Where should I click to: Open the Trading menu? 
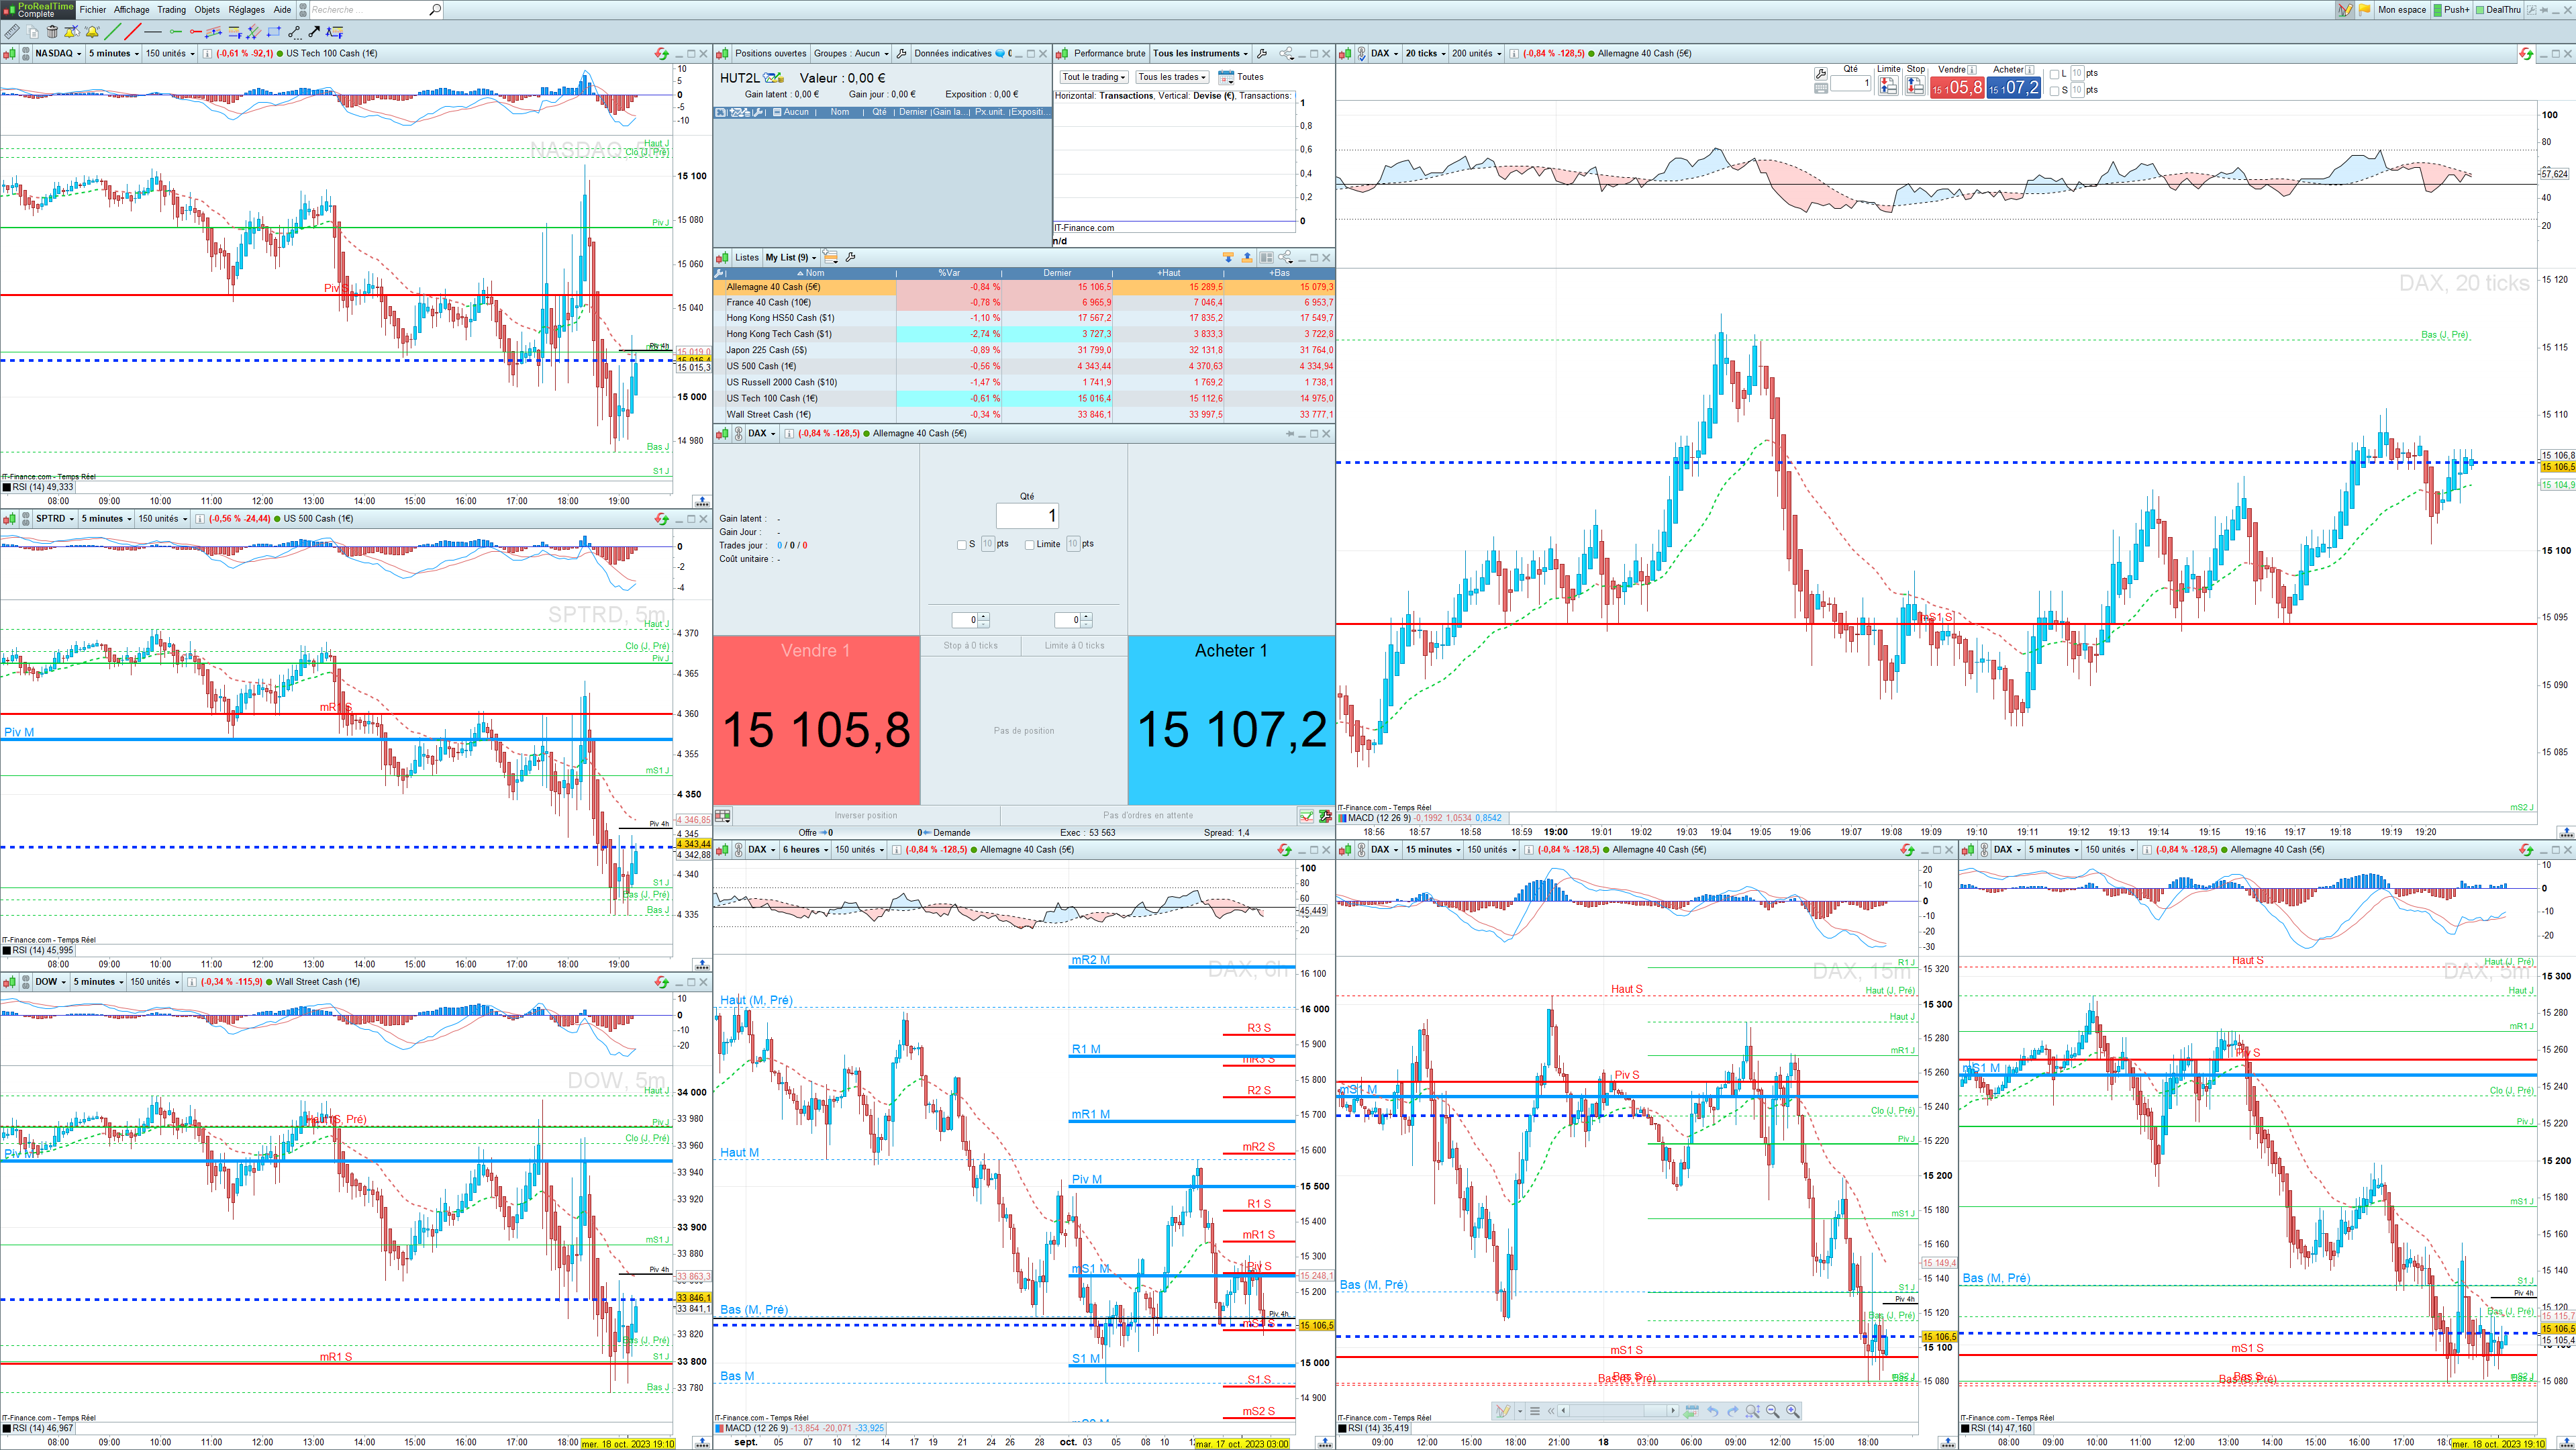click(x=171, y=10)
